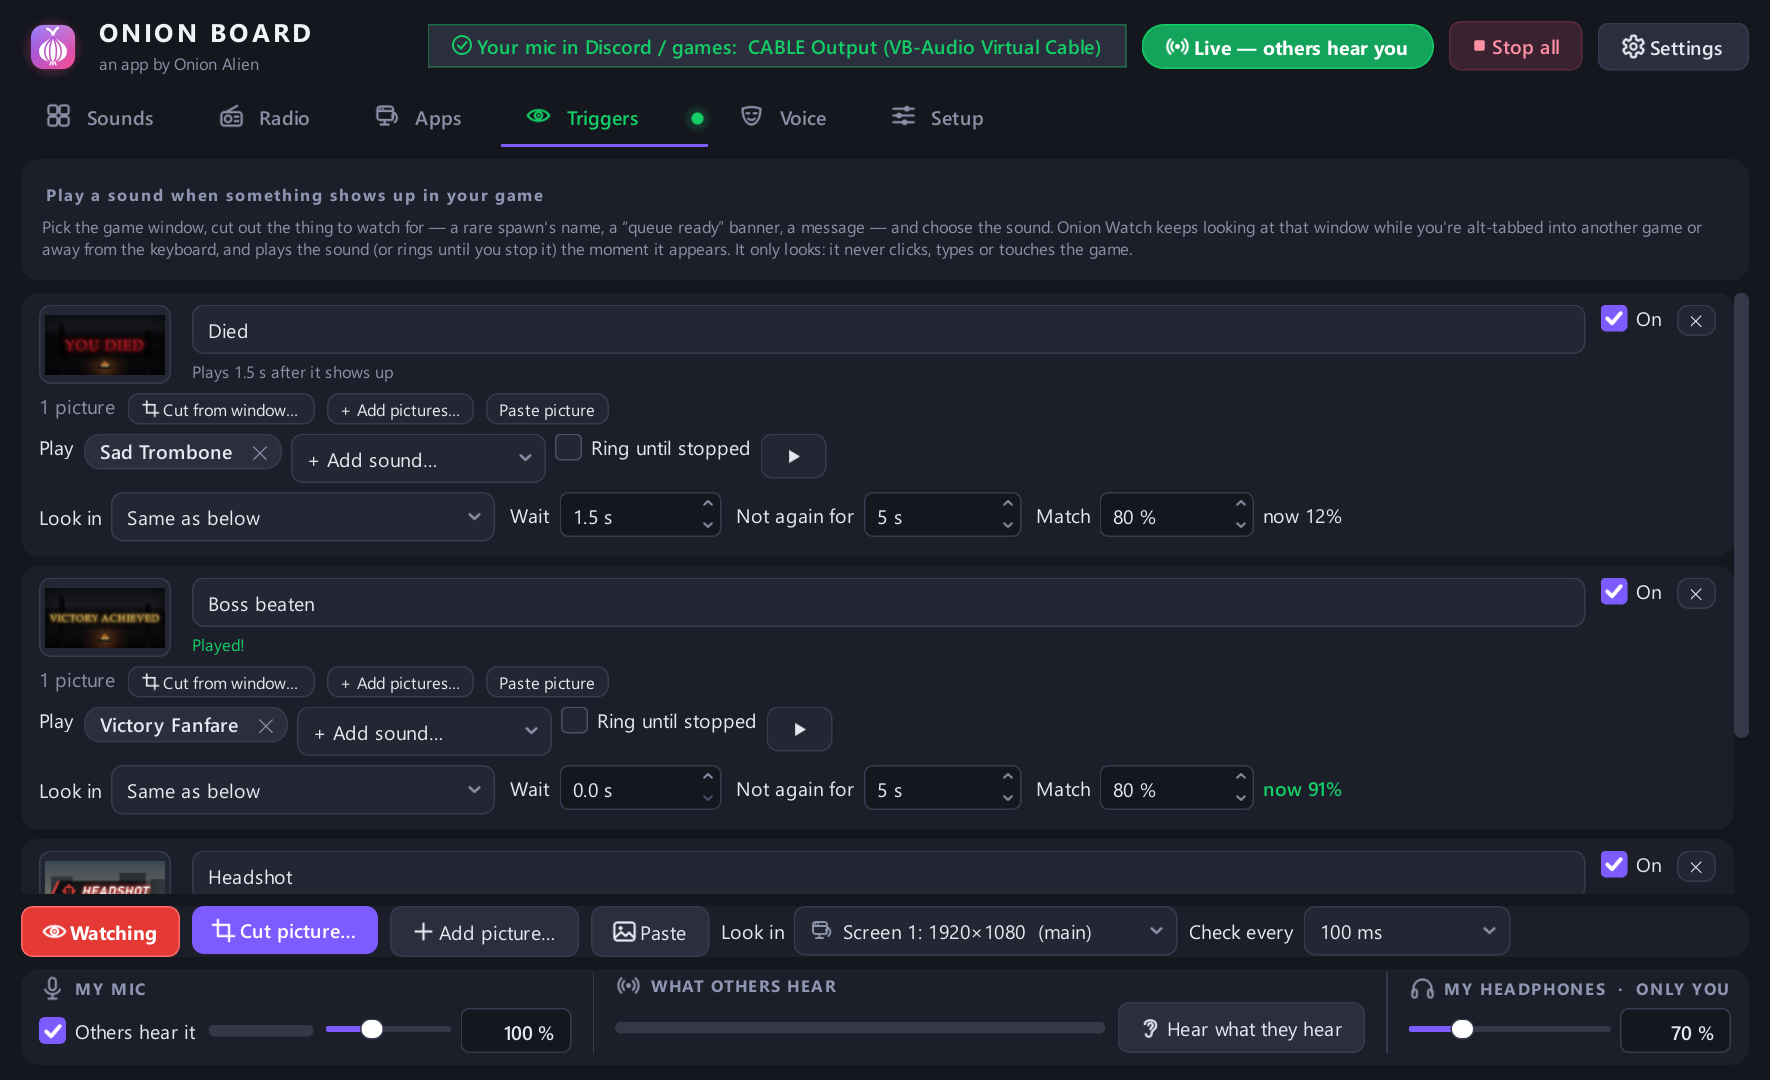Click the My Mic microphone icon
This screenshot has height=1080, width=1770.
pos(53,989)
